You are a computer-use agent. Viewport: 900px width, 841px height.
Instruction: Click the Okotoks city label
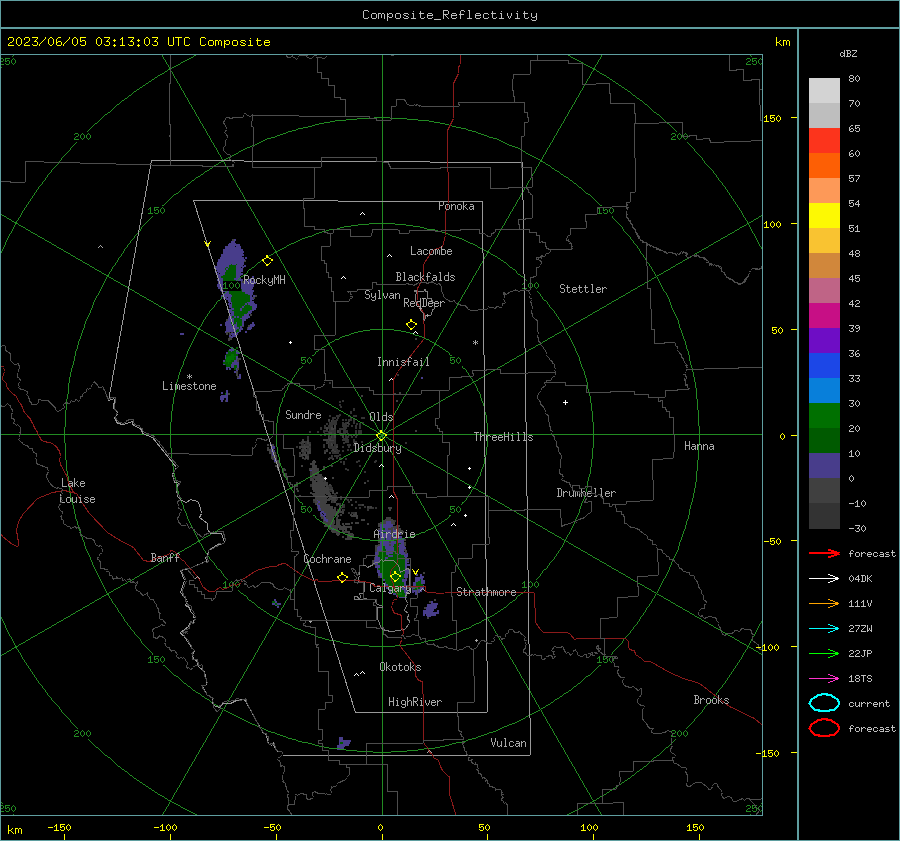click(400, 667)
